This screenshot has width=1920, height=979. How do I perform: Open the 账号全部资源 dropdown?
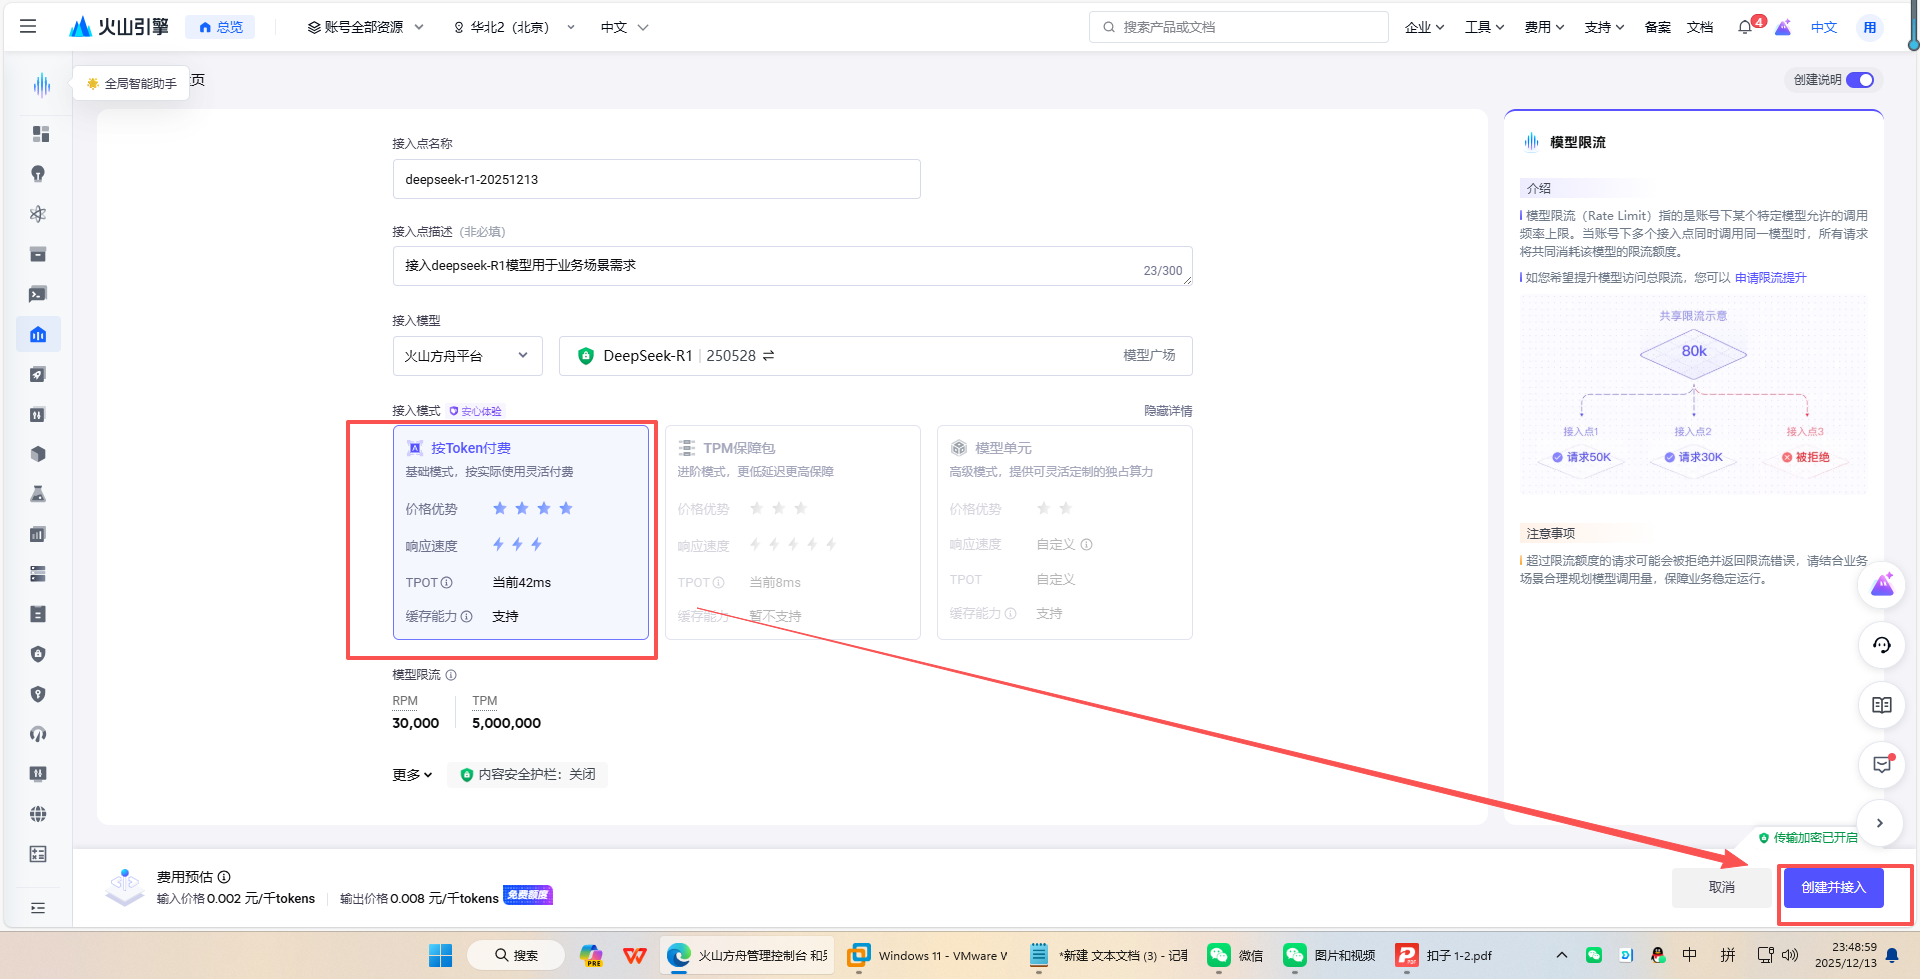[365, 27]
